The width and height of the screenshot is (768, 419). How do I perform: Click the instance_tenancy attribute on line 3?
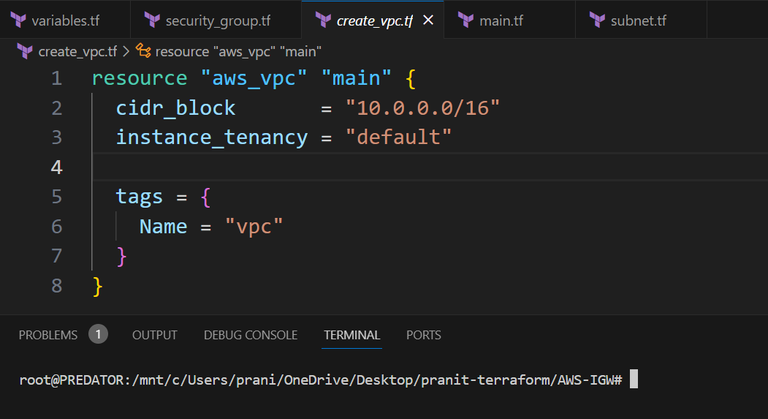(x=211, y=137)
